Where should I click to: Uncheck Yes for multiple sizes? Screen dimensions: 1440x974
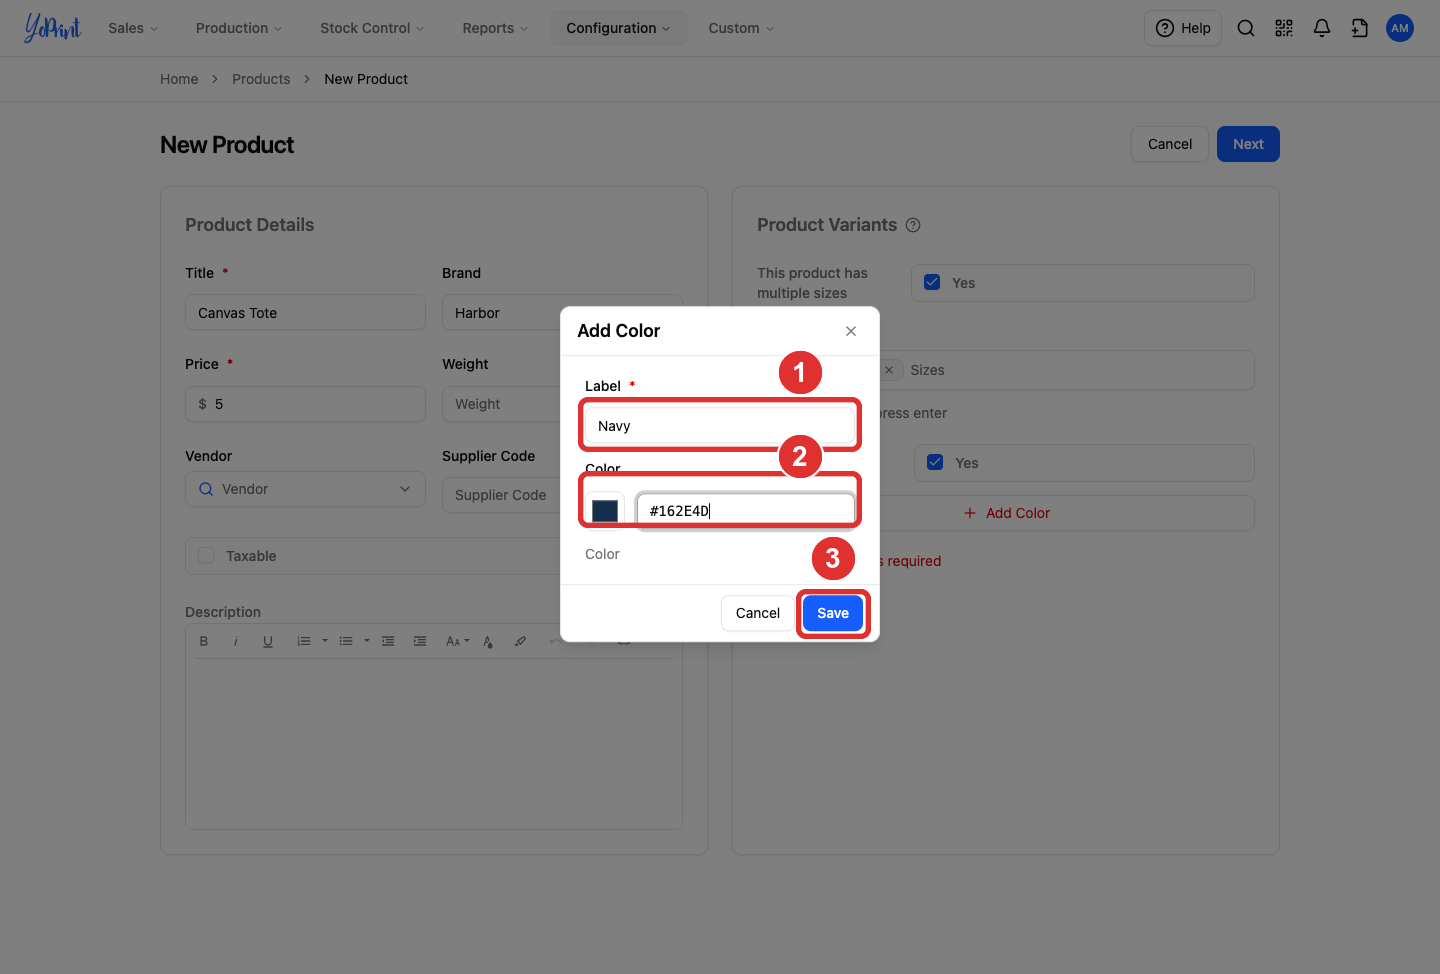tap(932, 282)
